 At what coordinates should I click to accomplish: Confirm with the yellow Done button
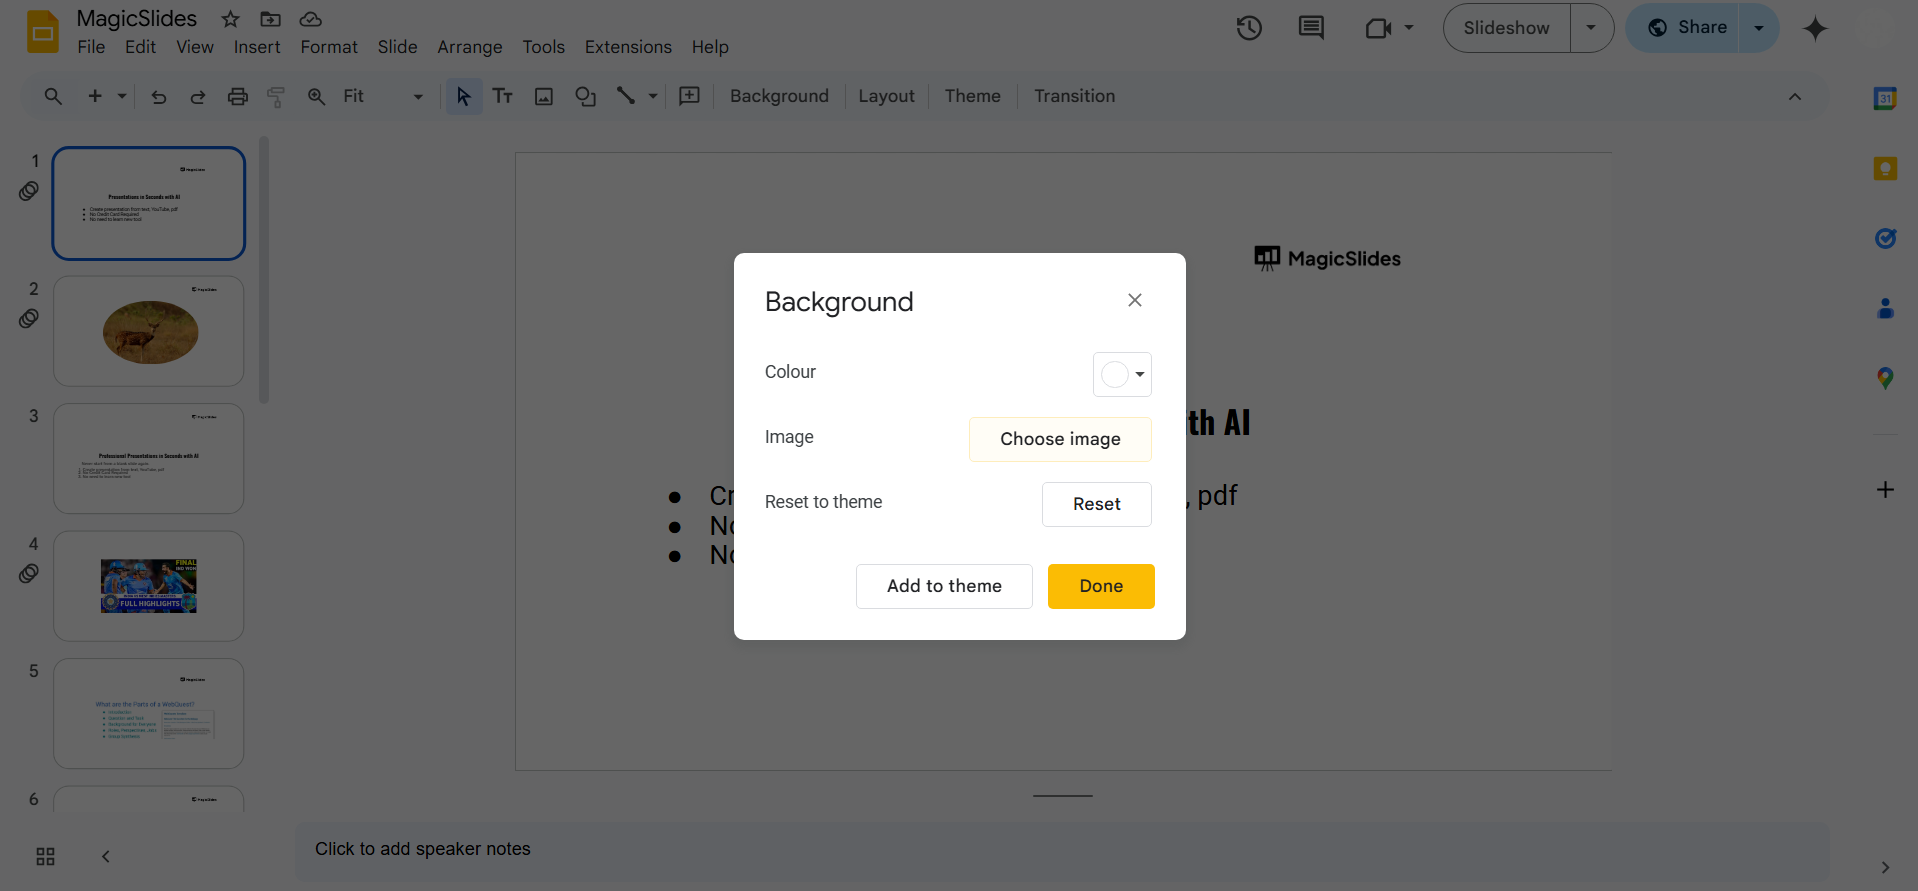[x=1101, y=586]
